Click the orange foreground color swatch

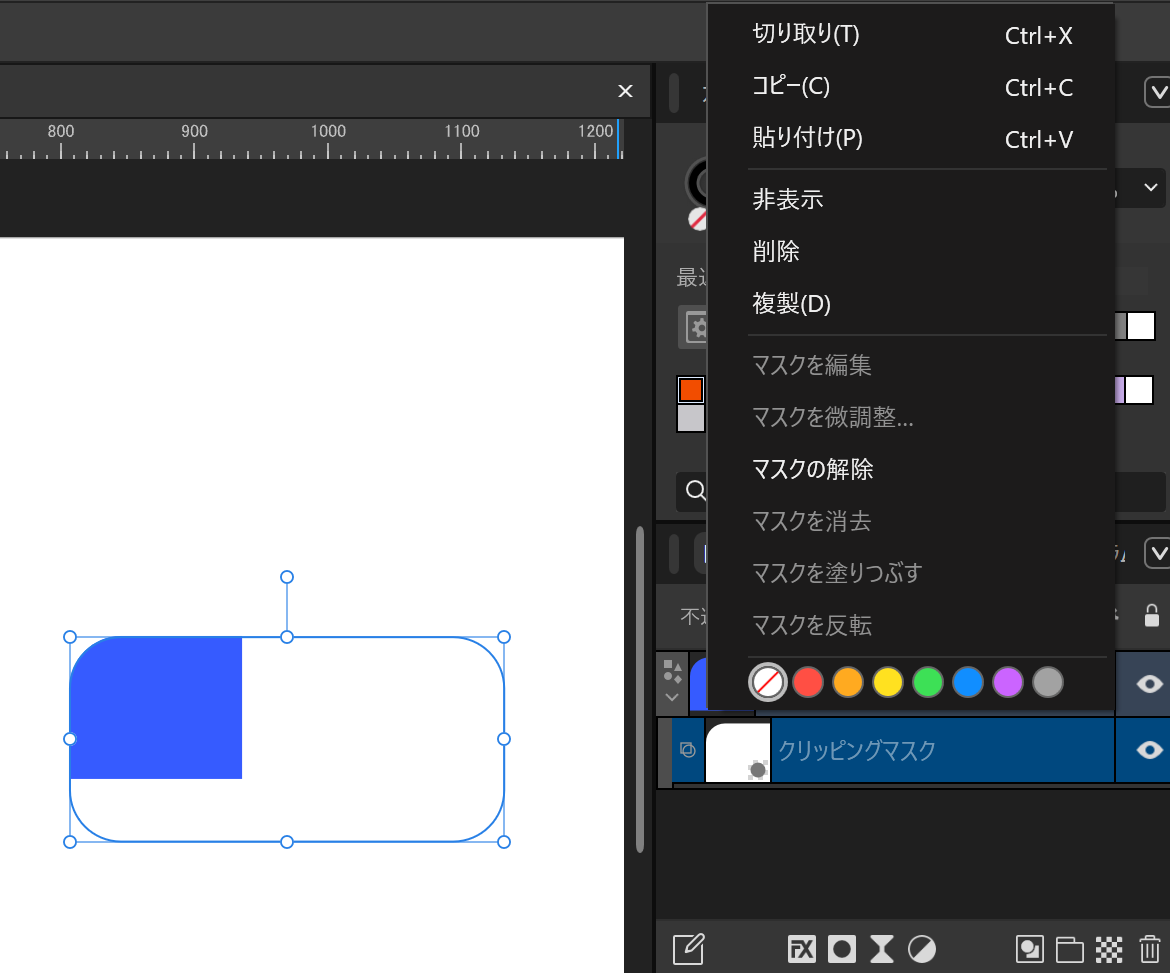point(691,389)
